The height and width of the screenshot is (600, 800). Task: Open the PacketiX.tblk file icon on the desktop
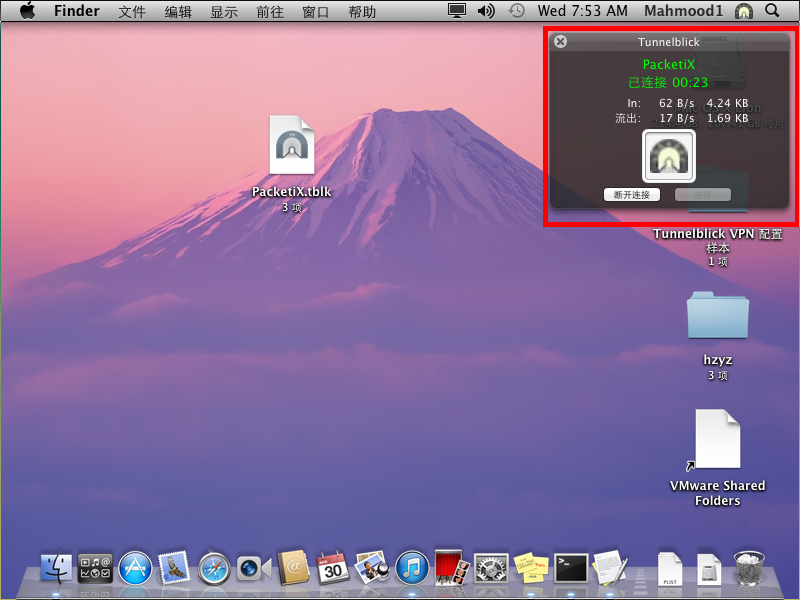coord(292,145)
